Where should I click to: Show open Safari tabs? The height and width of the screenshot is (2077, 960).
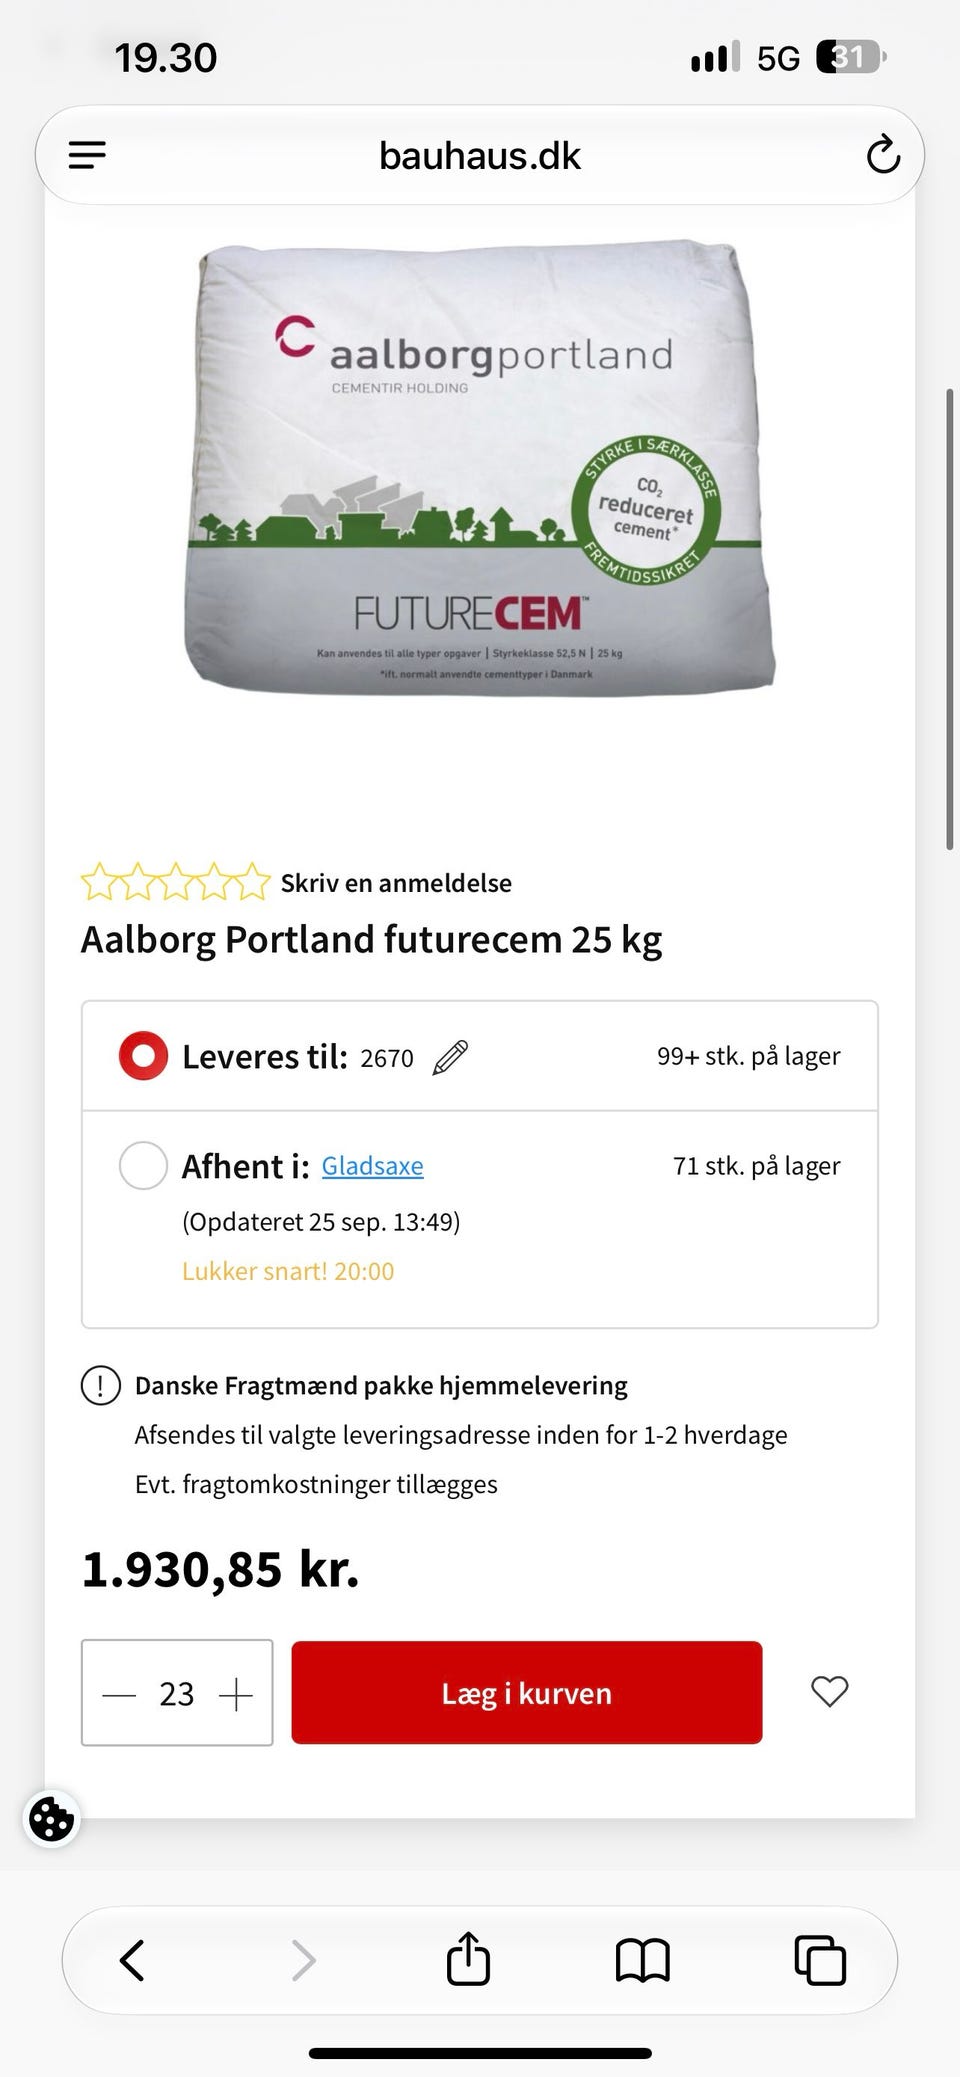[820, 1960]
